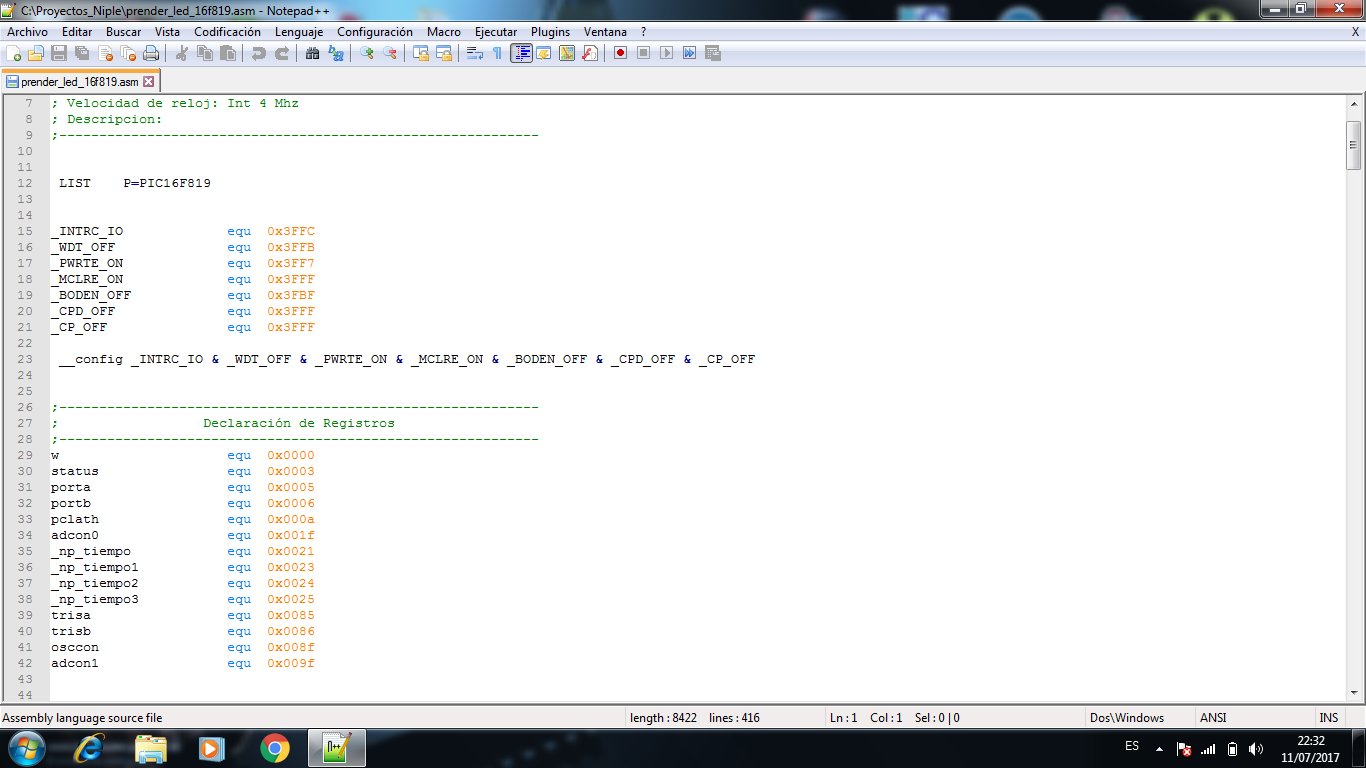The image size is (1366, 768).
Task: Click the Print toolbar icon
Action: 151,53
